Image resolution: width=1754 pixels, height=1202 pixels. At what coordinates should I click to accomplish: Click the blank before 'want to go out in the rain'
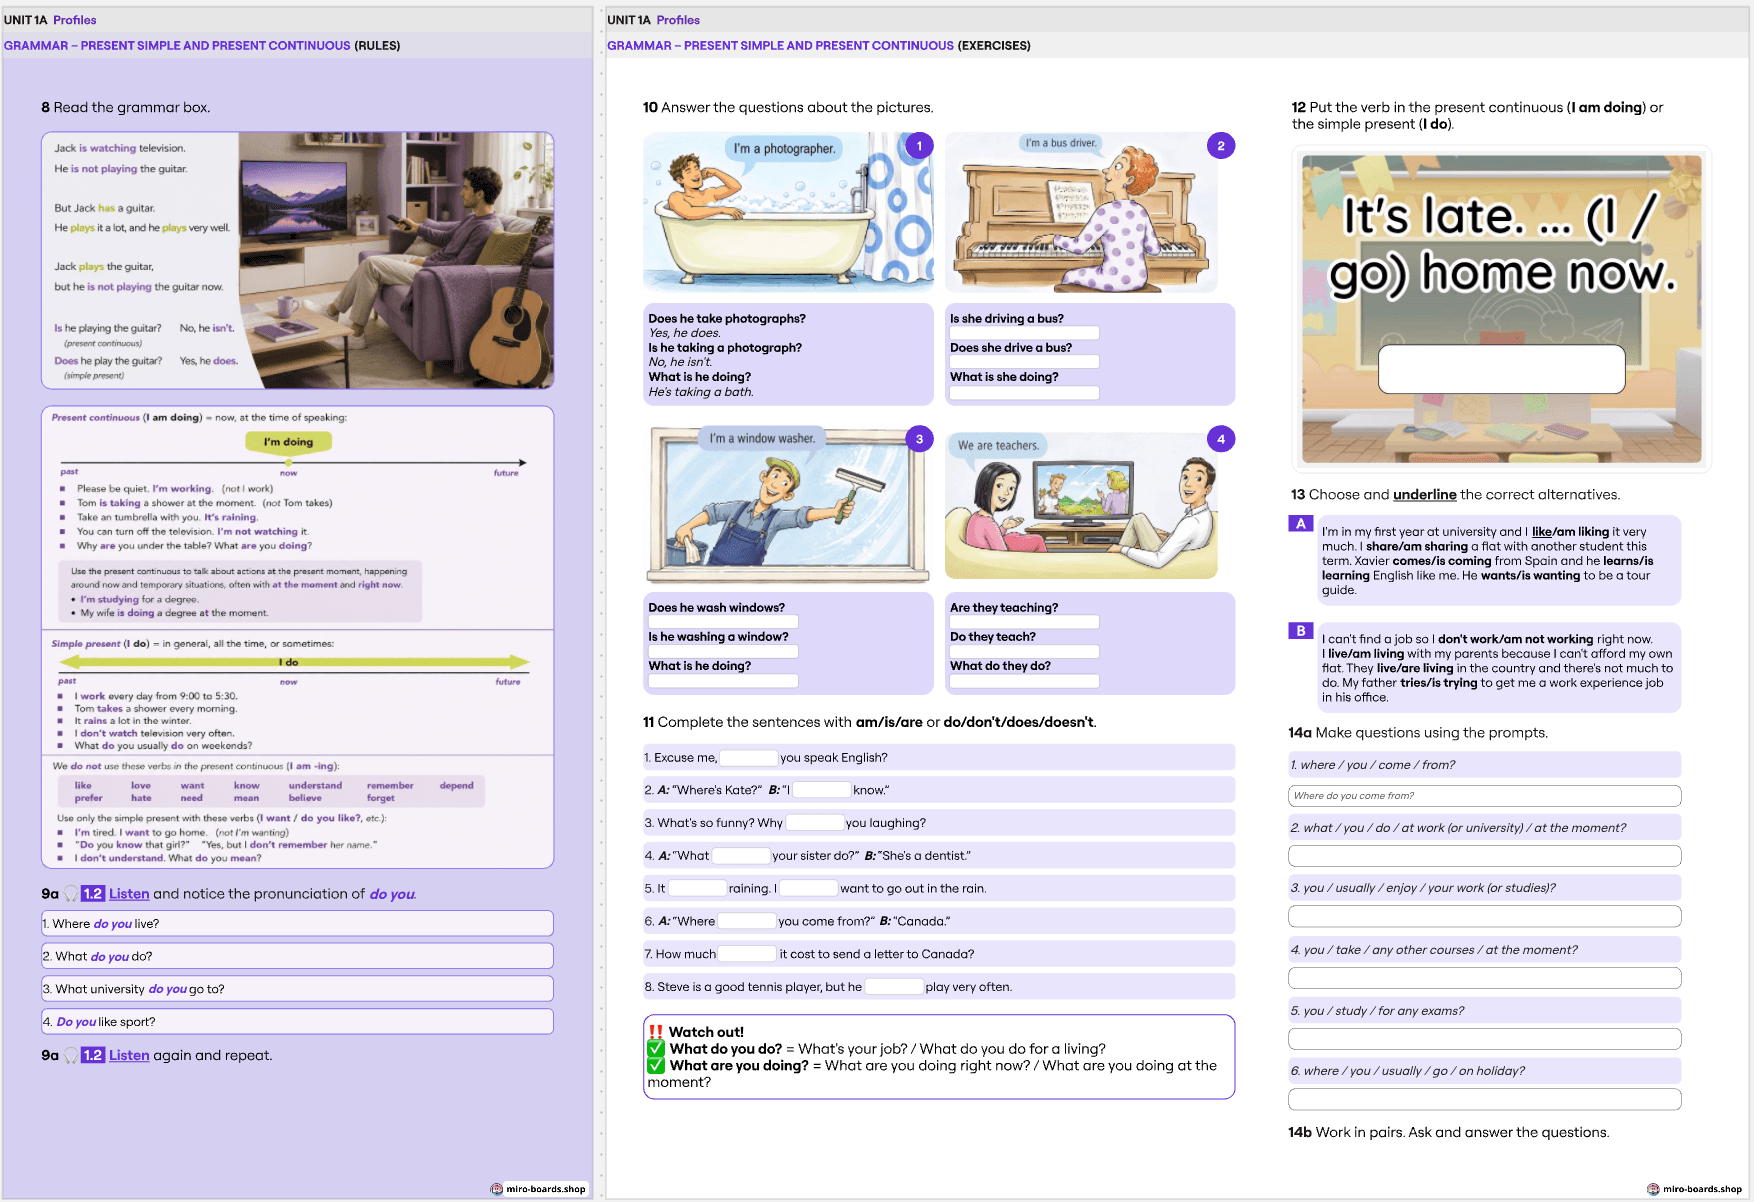tap(808, 888)
